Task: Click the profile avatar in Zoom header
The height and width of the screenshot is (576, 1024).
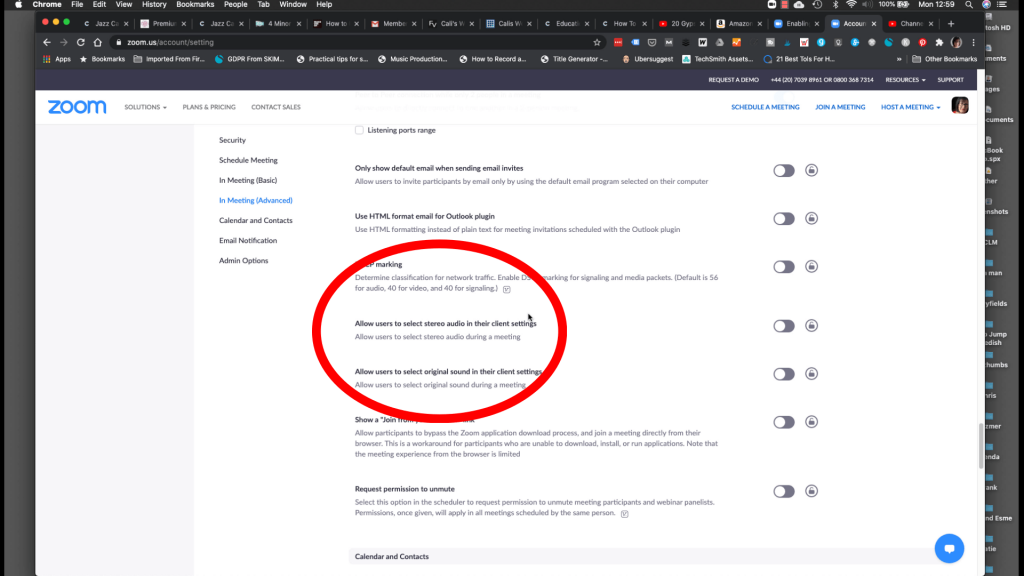Action: 959,106
